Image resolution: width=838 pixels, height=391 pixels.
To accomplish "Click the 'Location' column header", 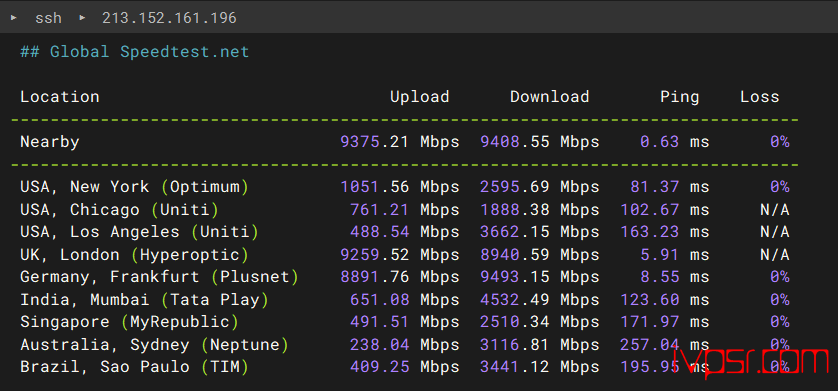I will 60,97.
